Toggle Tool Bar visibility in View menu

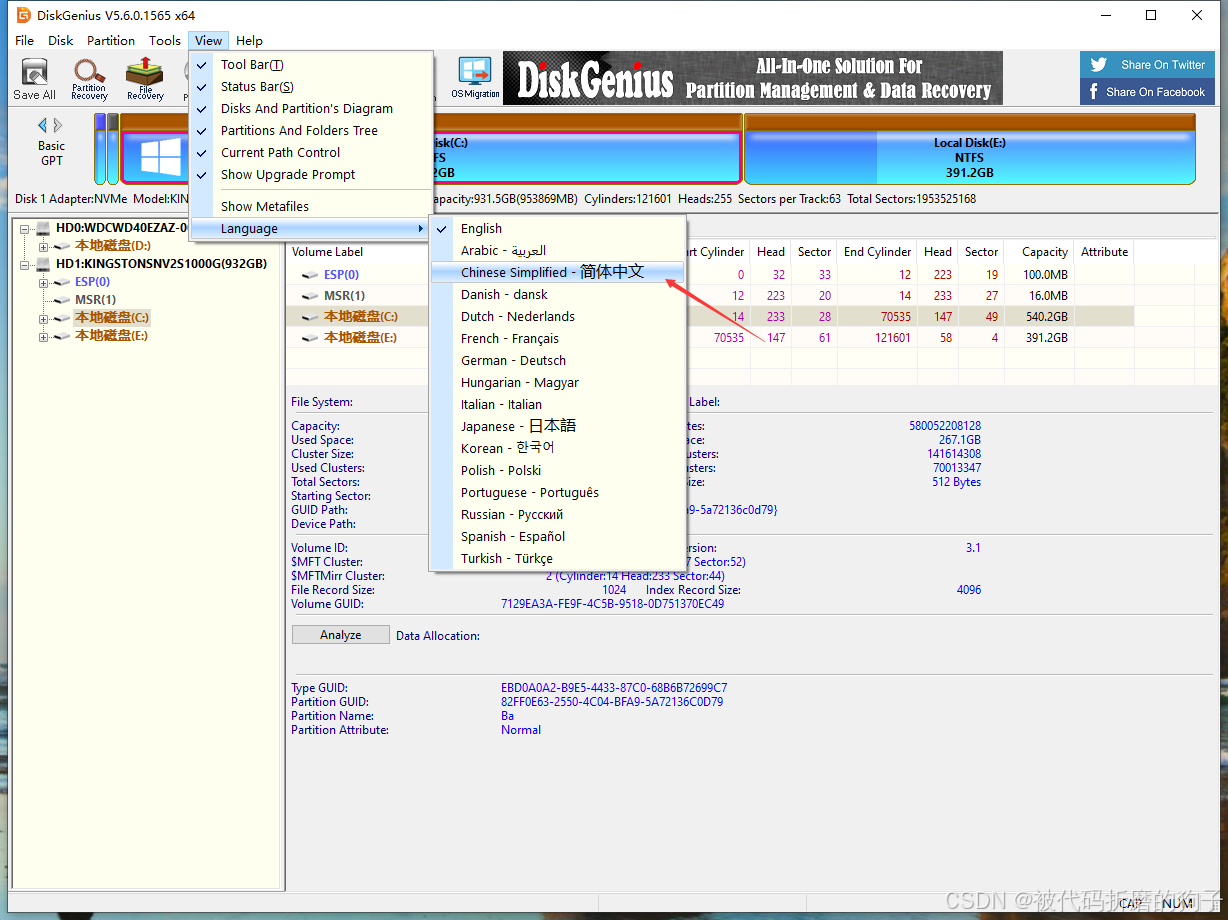coord(311,64)
